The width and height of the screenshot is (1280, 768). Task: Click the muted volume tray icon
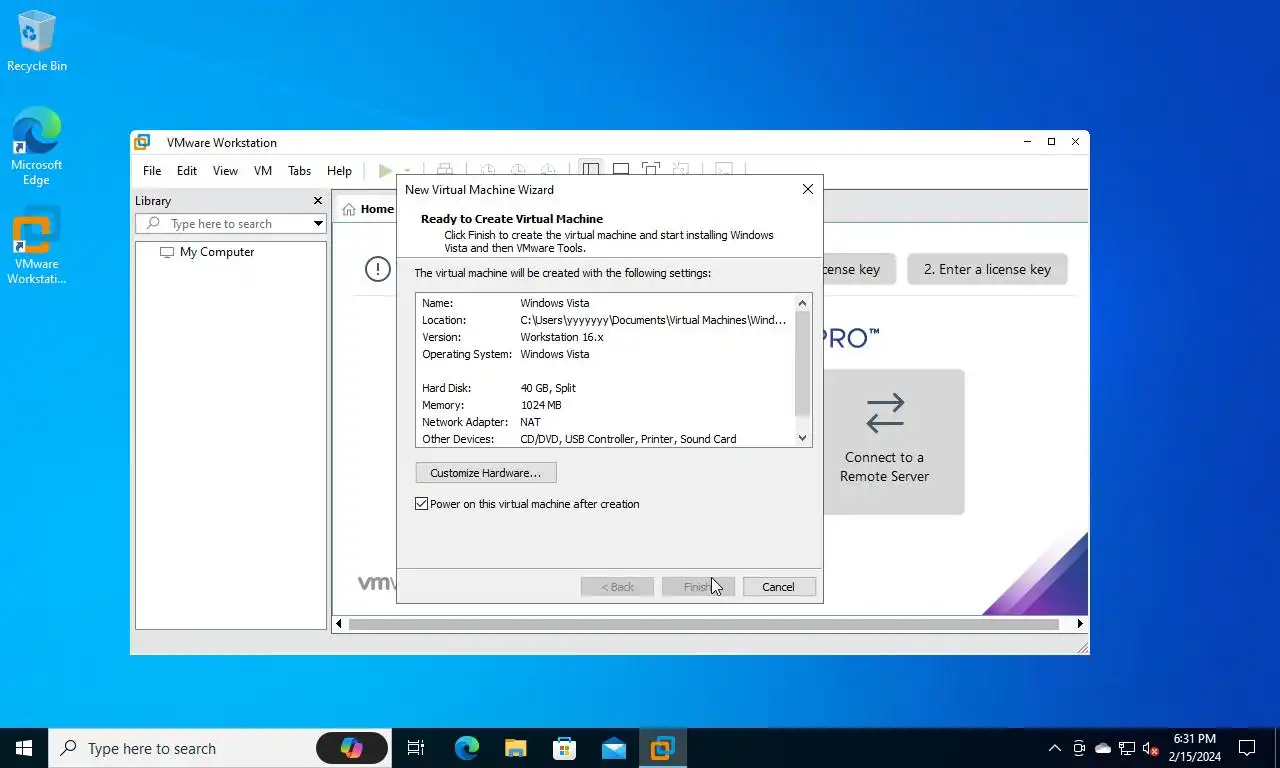tap(1151, 748)
